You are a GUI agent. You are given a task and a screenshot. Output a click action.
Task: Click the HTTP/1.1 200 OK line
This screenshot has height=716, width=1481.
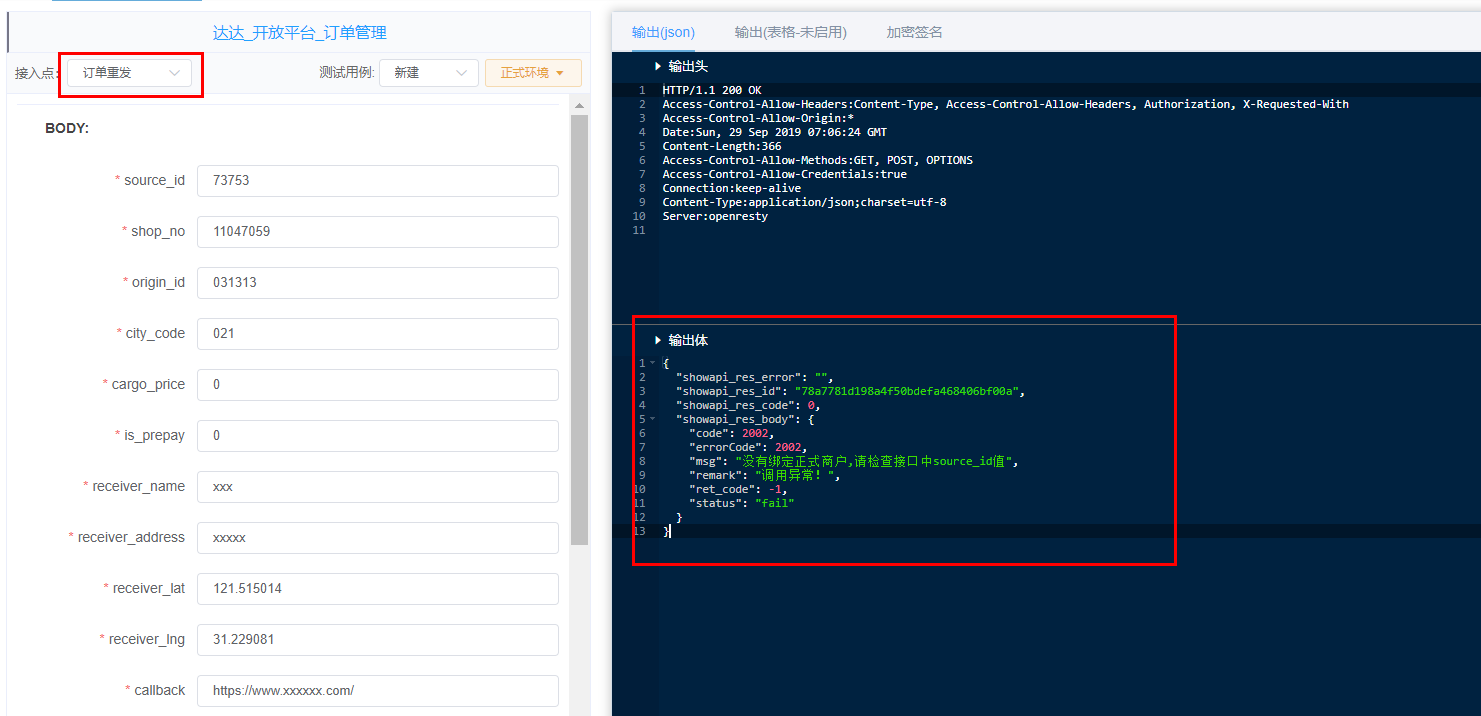pyautogui.click(x=712, y=90)
